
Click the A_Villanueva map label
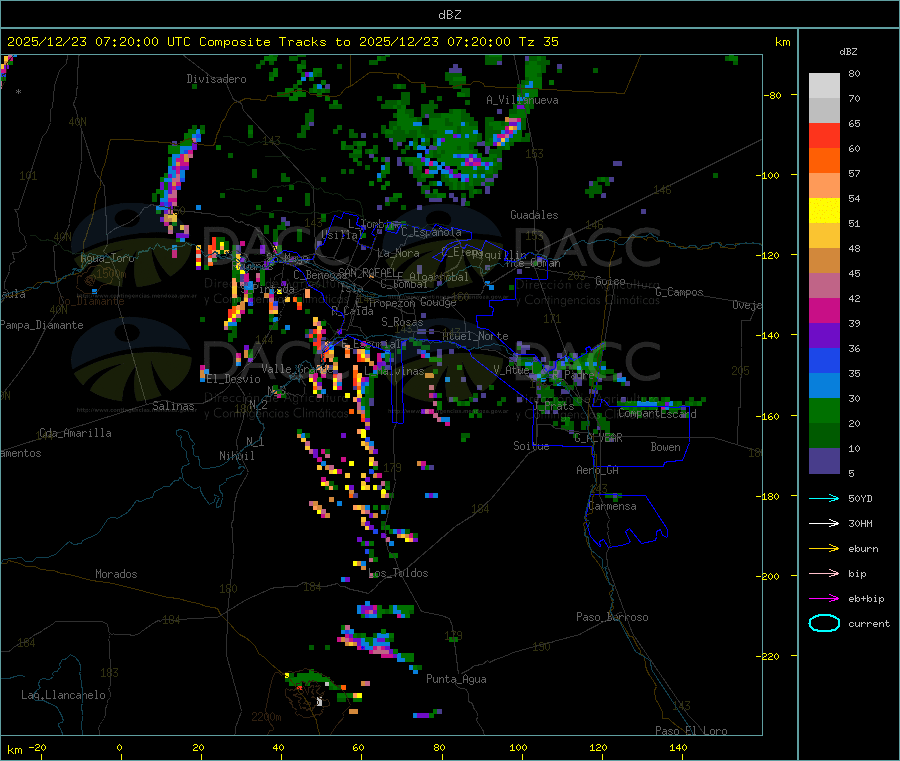pyautogui.click(x=522, y=100)
